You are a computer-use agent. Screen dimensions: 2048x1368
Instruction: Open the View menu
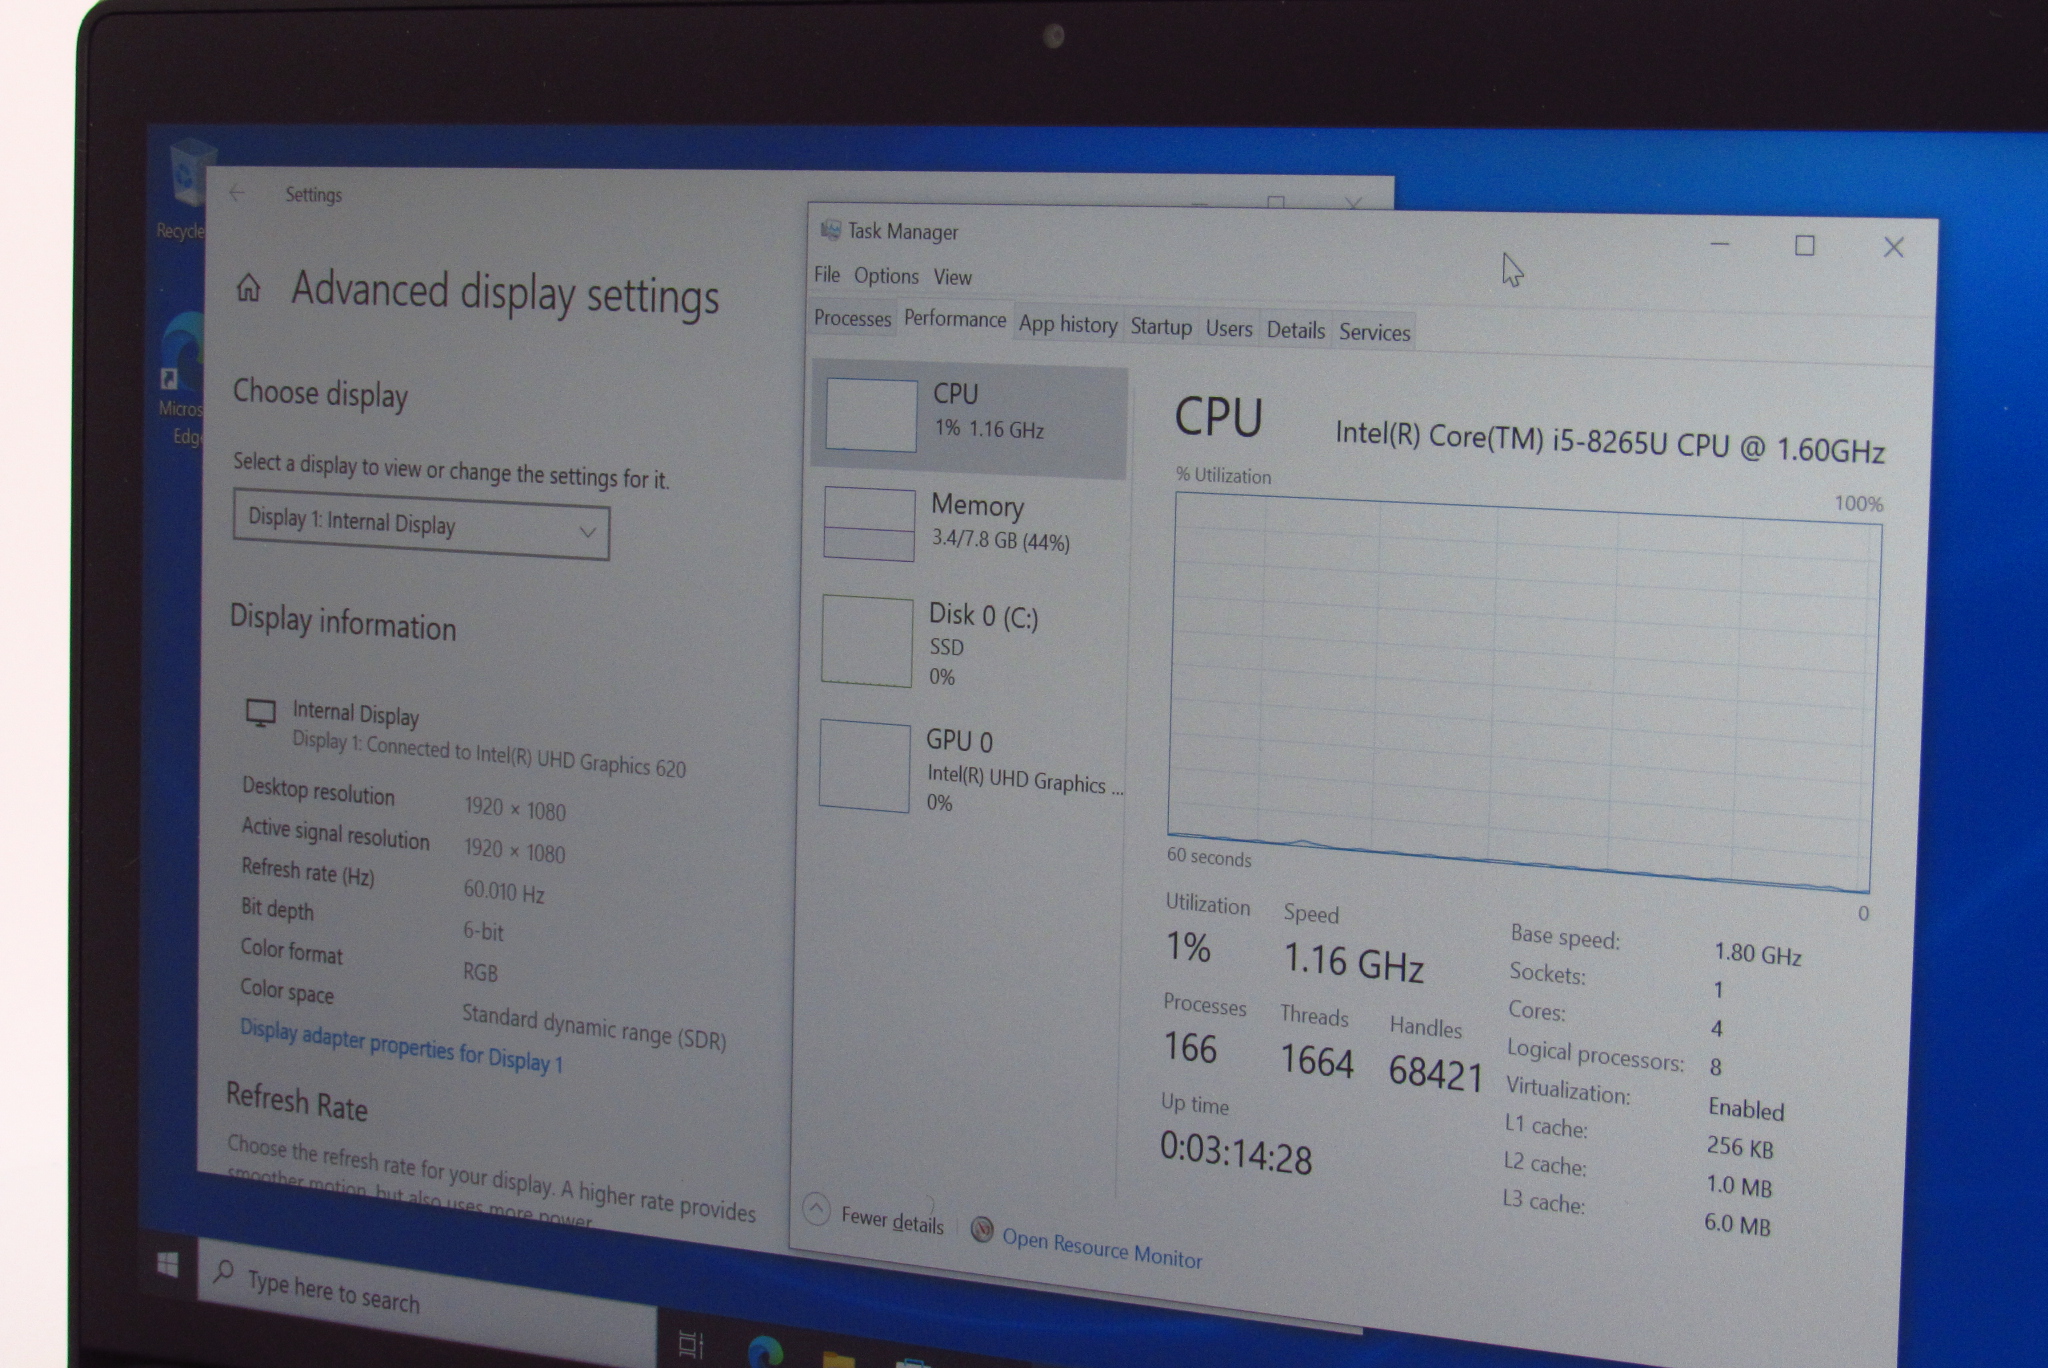pos(952,277)
